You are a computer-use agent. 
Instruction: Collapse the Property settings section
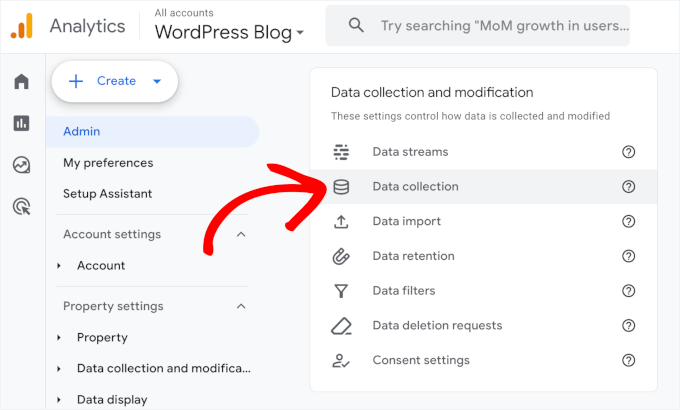coord(241,306)
